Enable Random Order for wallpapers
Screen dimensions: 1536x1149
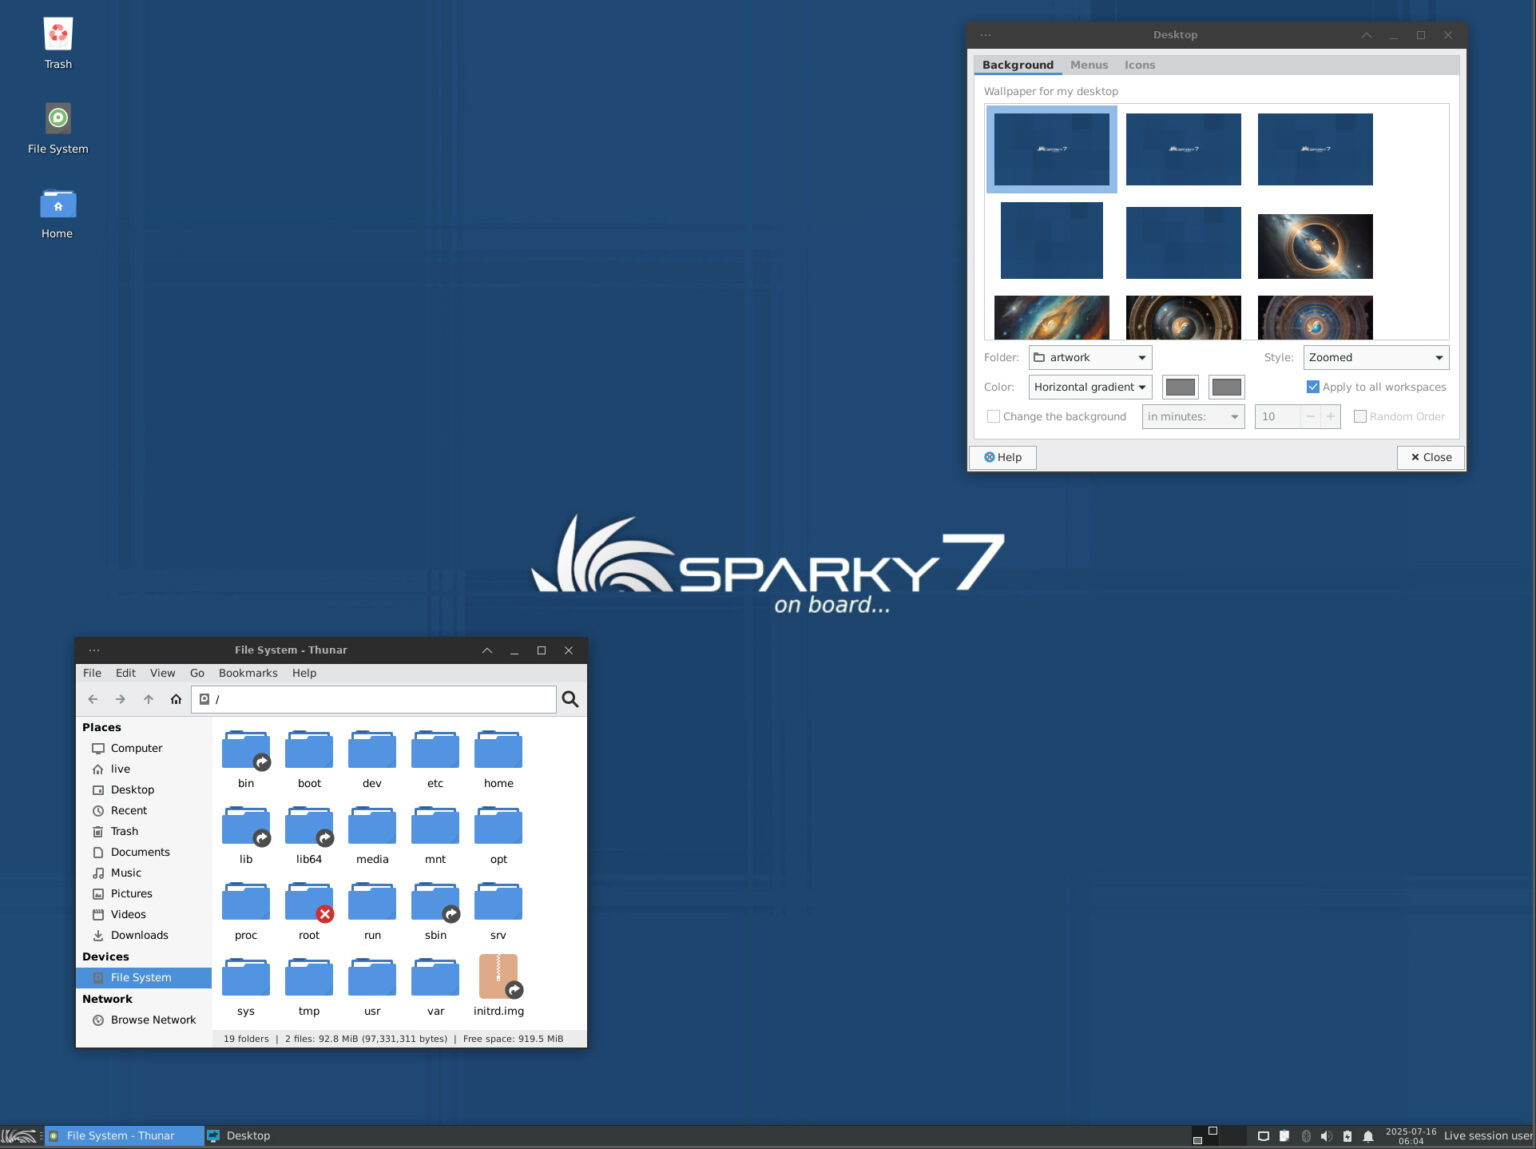pos(1360,416)
